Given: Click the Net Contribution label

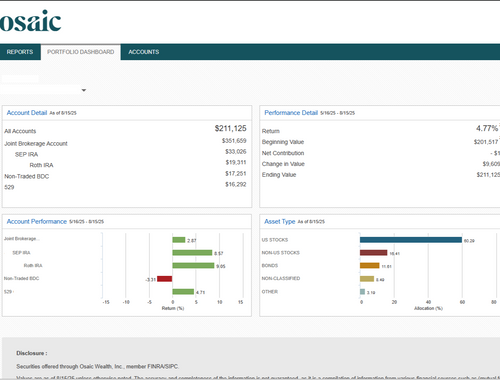Looking at the screenshot, I should pyautogui.click(x=283, y=153).
